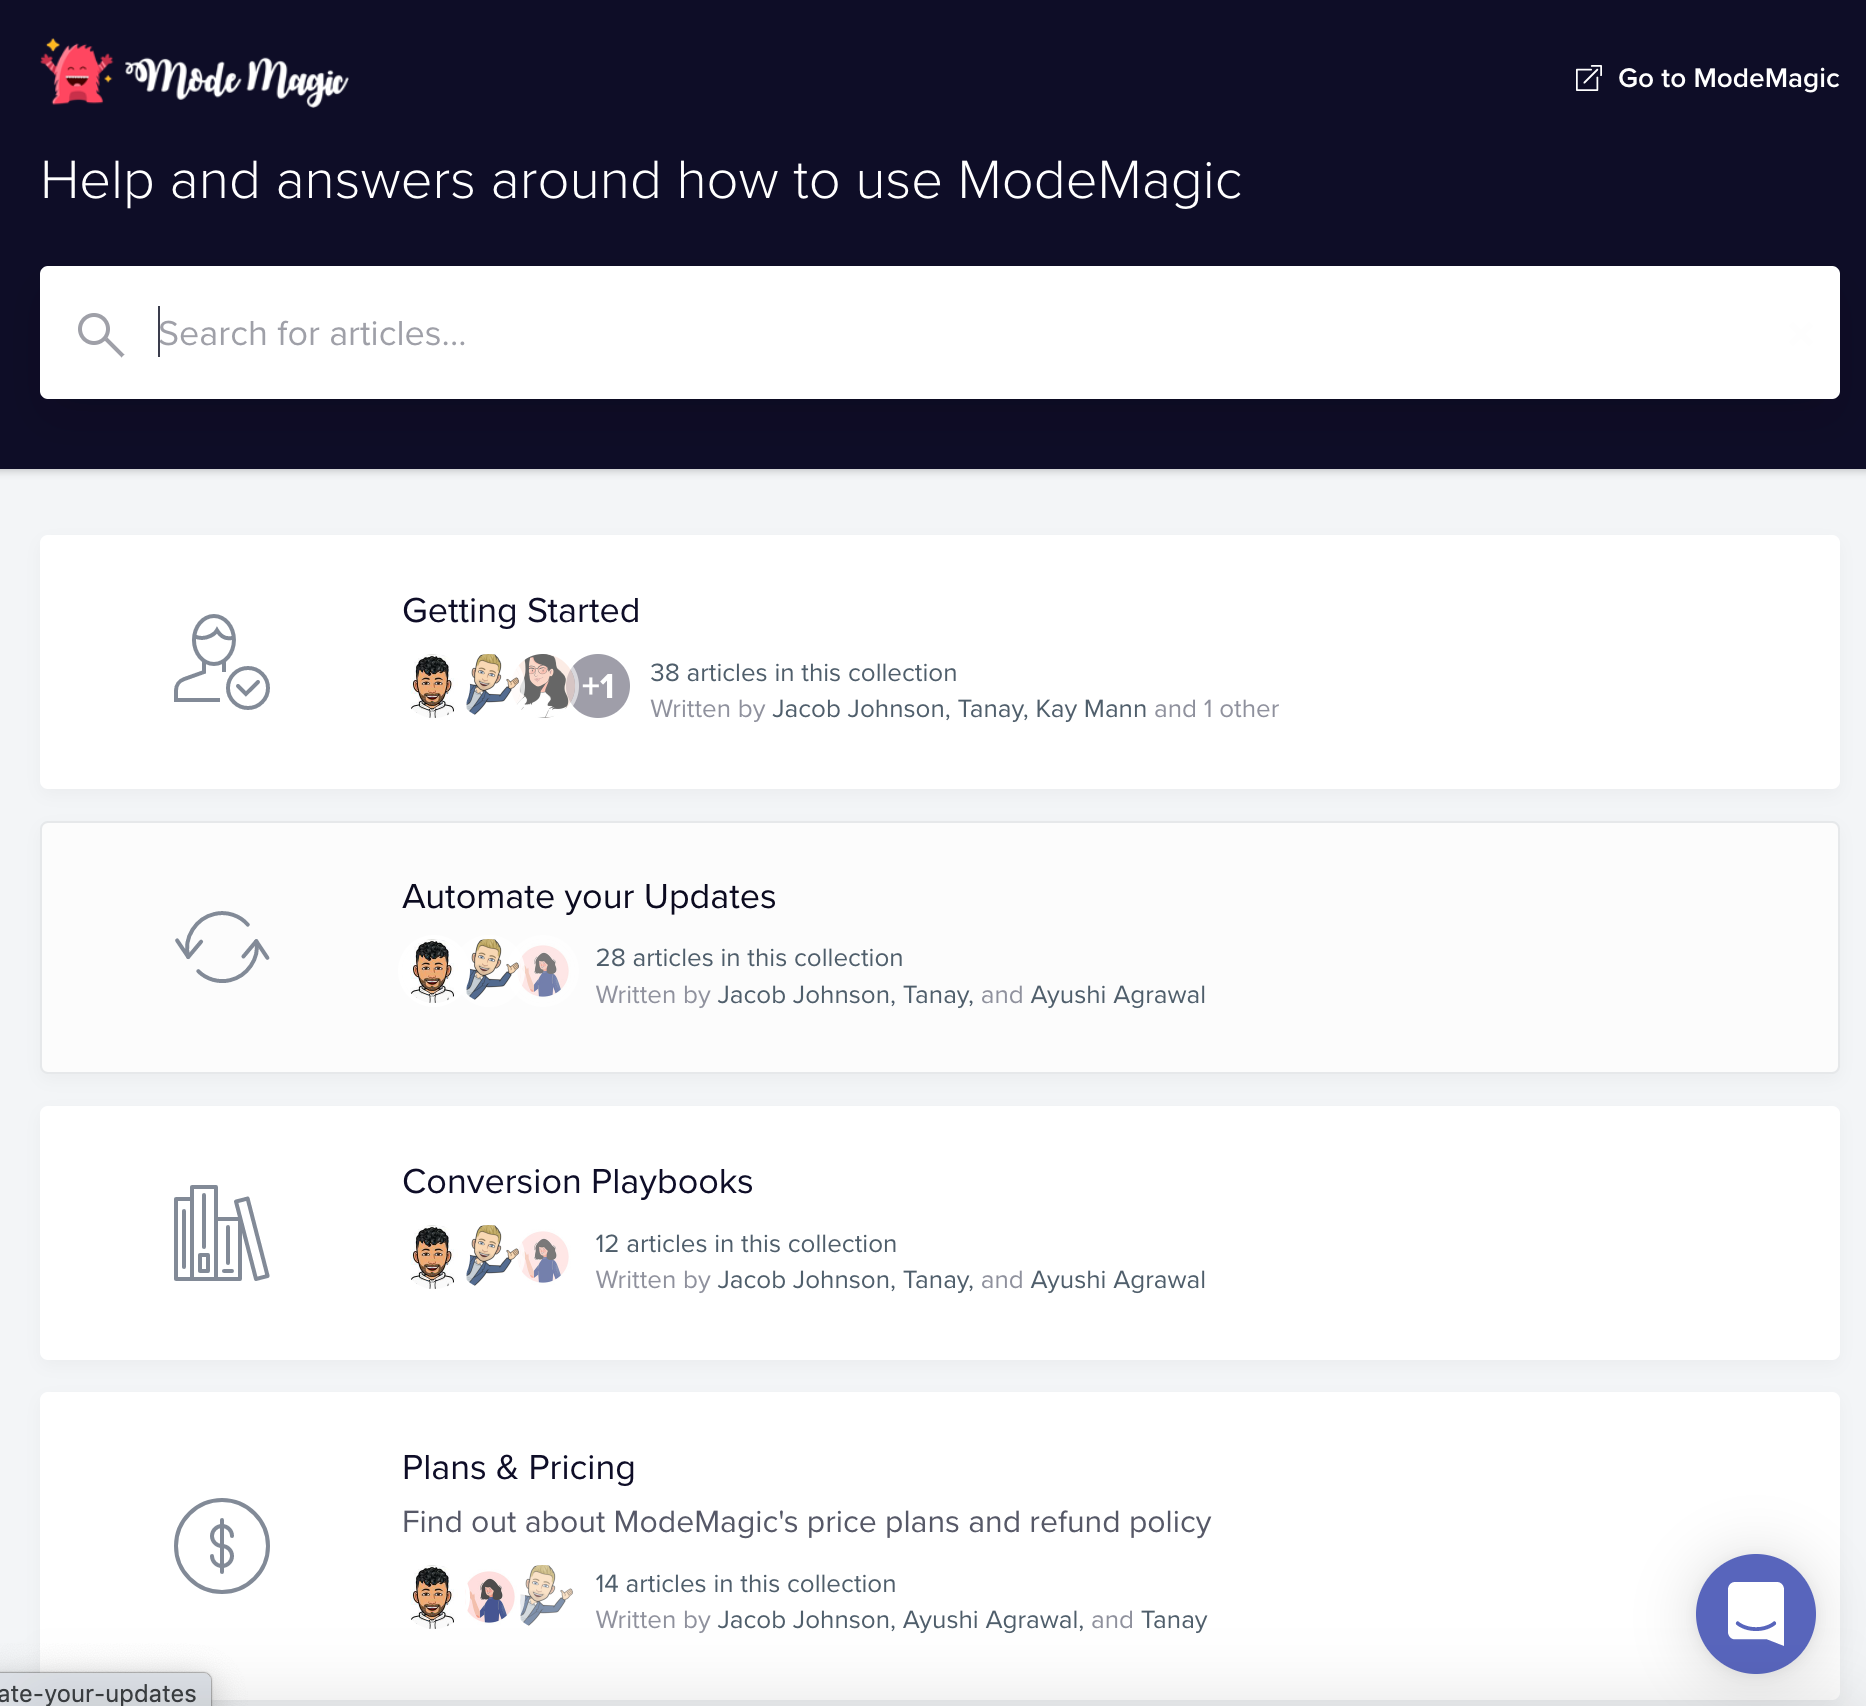Click Tanay's avatar in Automate your Updates
The width and height of the screenshot is (1866, 1706).
(490, 971)
